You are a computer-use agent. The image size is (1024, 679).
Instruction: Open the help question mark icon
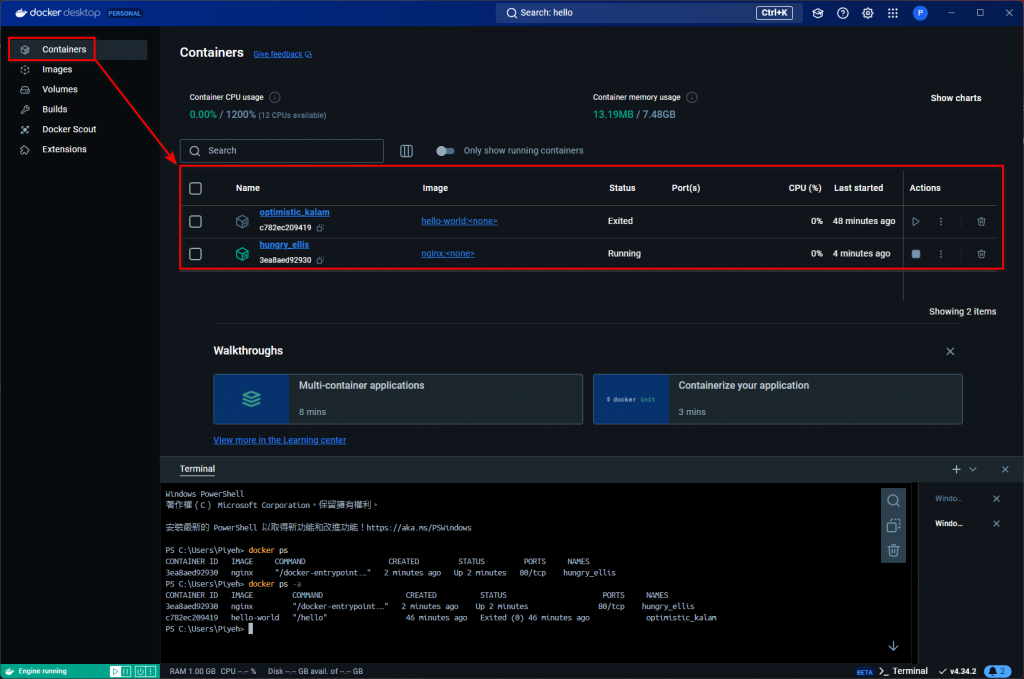tap(842, 13)
